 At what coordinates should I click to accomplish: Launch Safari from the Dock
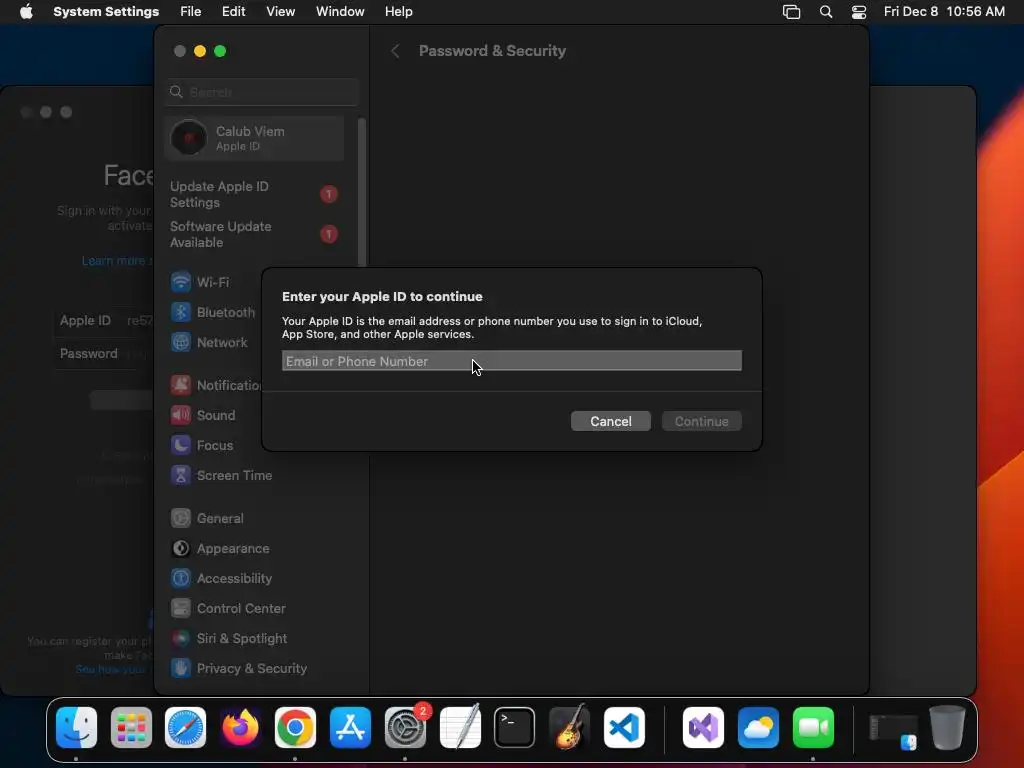pos(185,728)
